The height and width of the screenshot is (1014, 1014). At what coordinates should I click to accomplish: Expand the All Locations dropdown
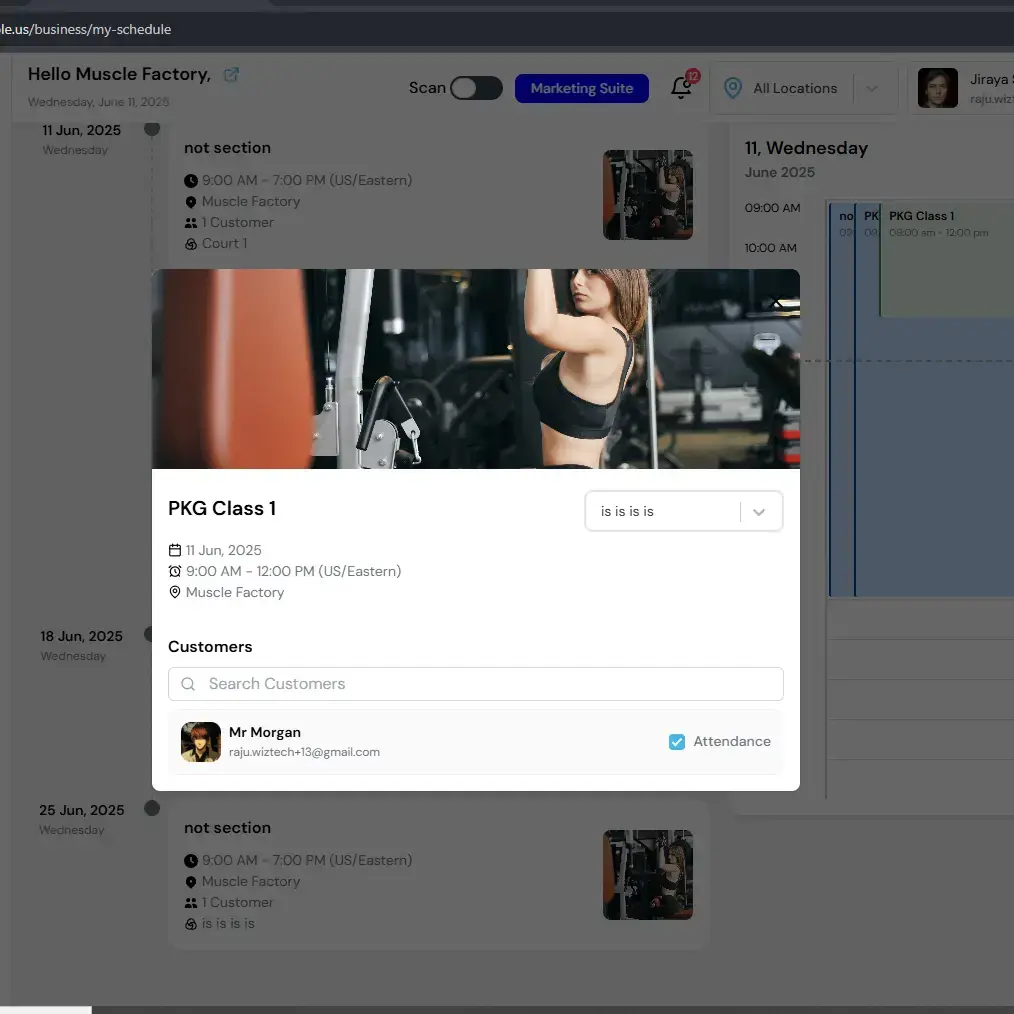point(871,88)
